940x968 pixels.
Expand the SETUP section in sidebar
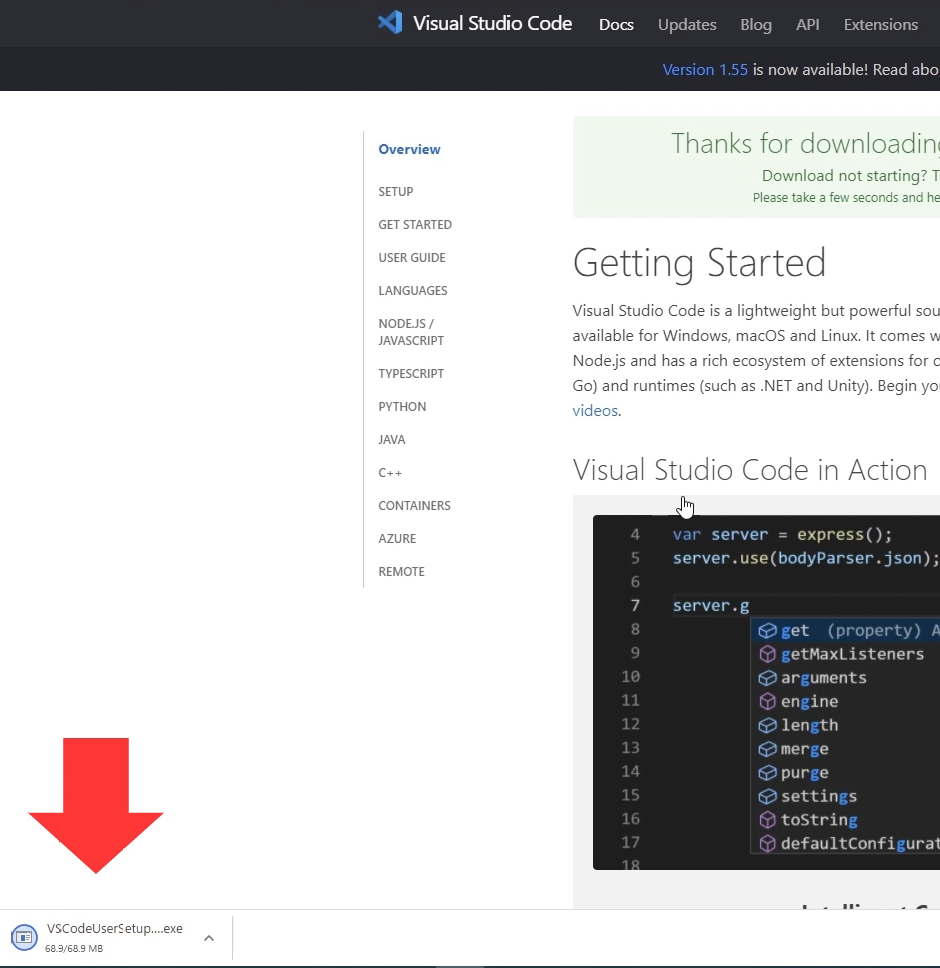(x=396, y=191)
